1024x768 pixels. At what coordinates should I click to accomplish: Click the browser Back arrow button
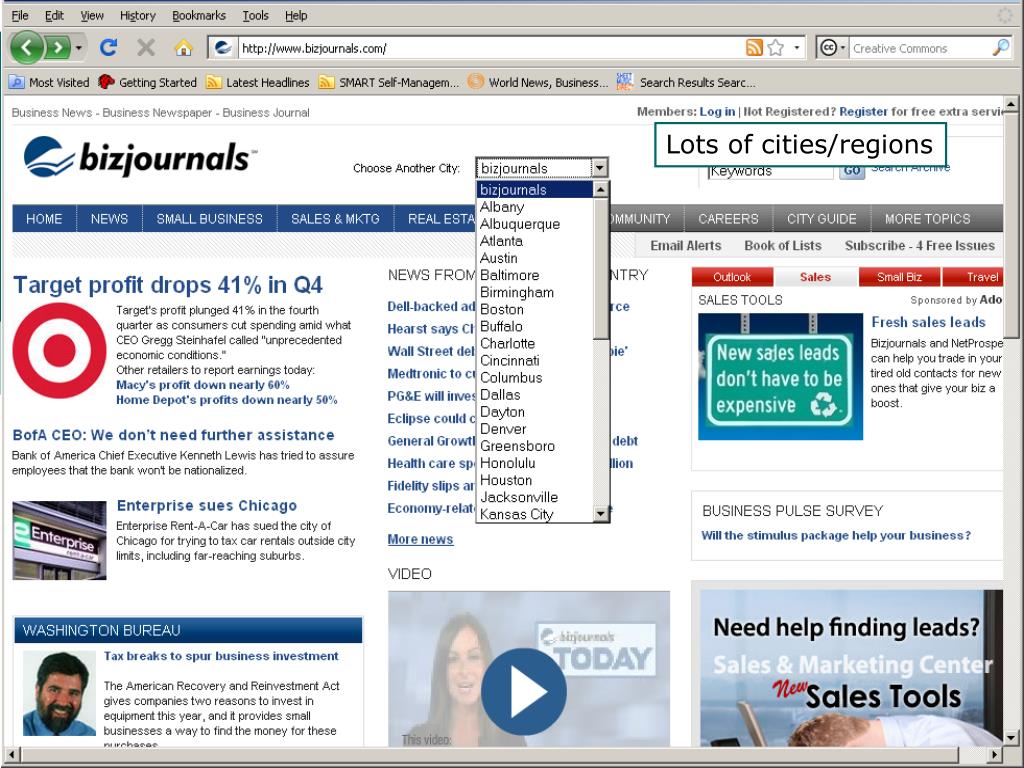tap(26, 48)
